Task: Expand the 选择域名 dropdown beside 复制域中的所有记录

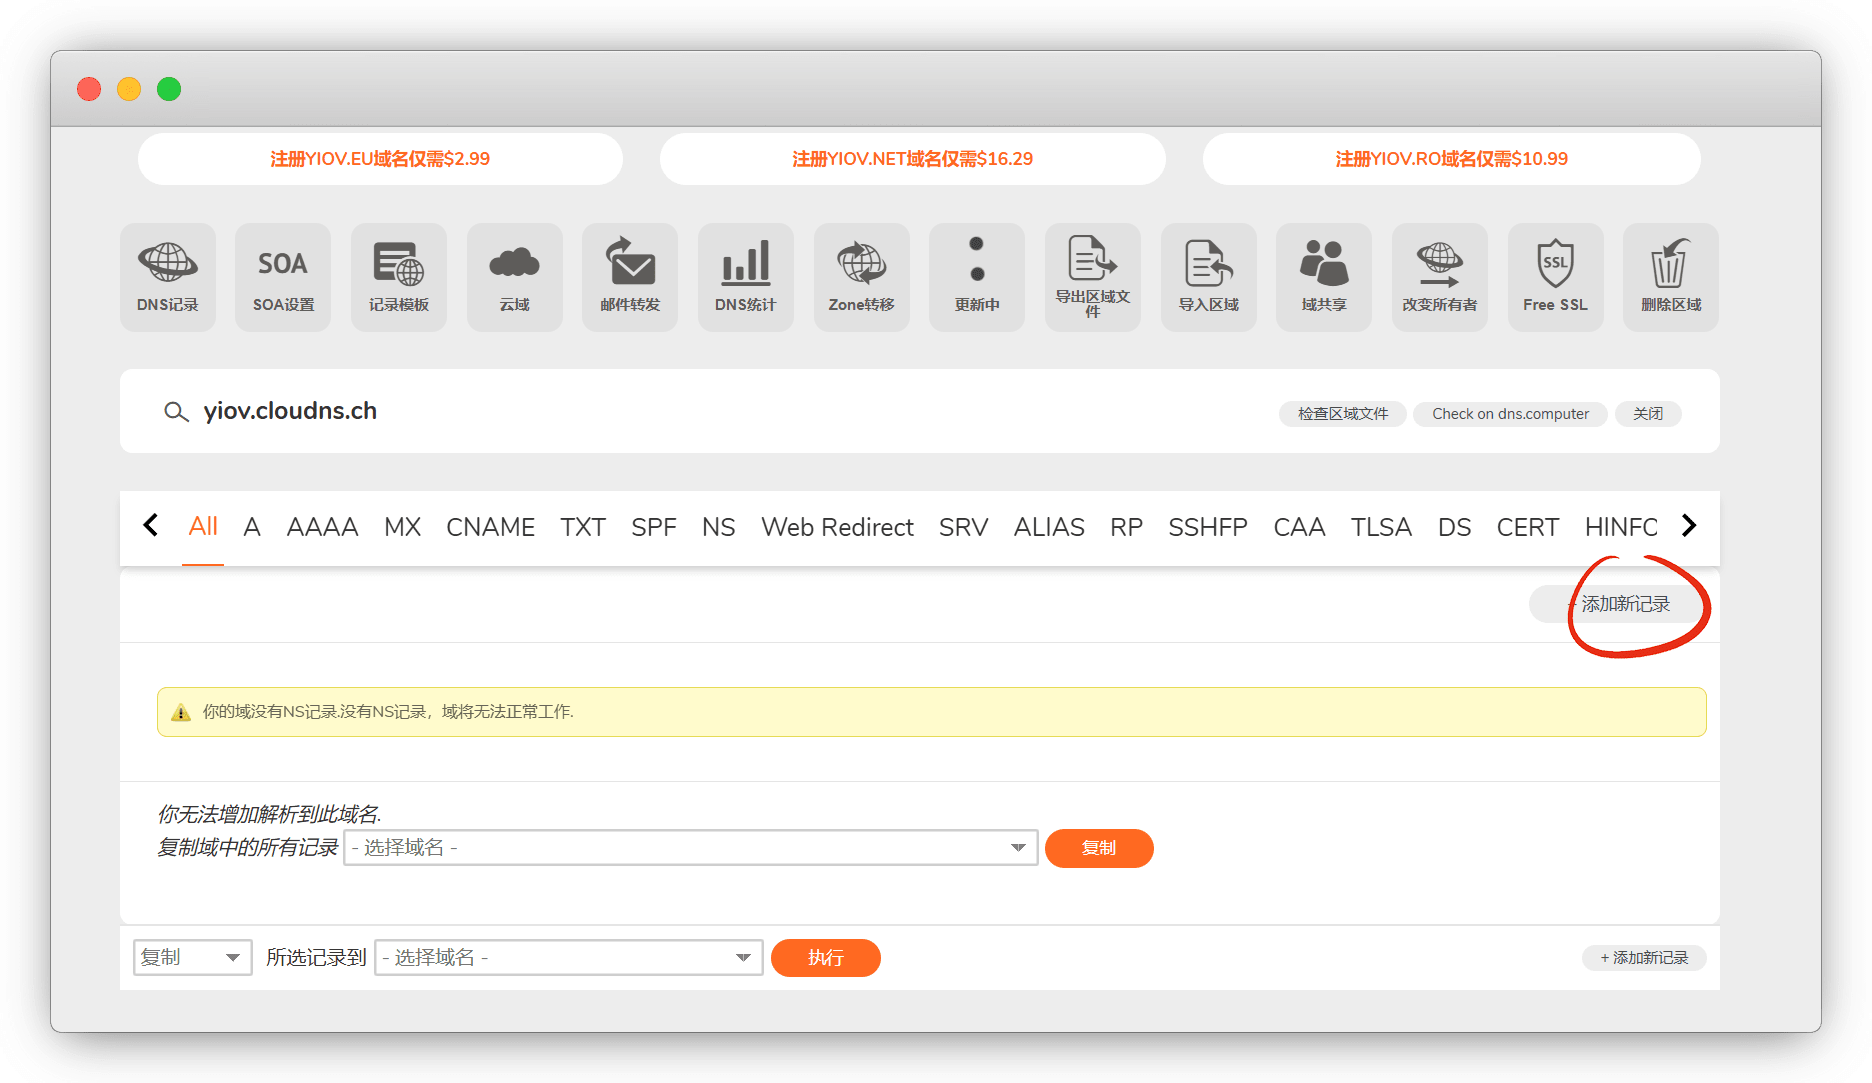Action: (691, 848)
